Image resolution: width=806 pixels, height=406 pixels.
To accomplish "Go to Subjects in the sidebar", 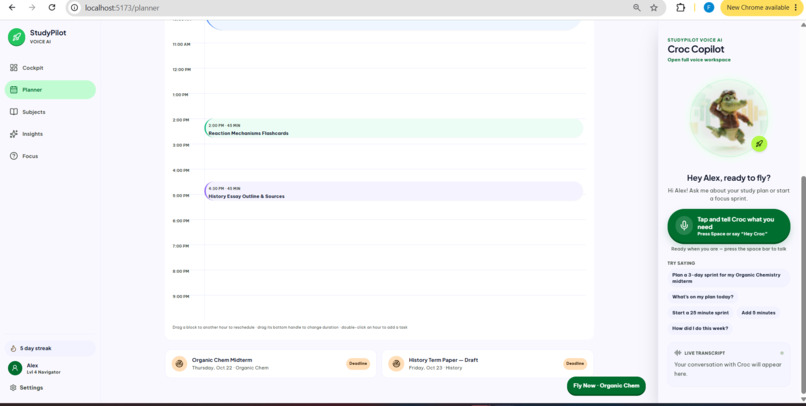I will (x=50, y=112).
